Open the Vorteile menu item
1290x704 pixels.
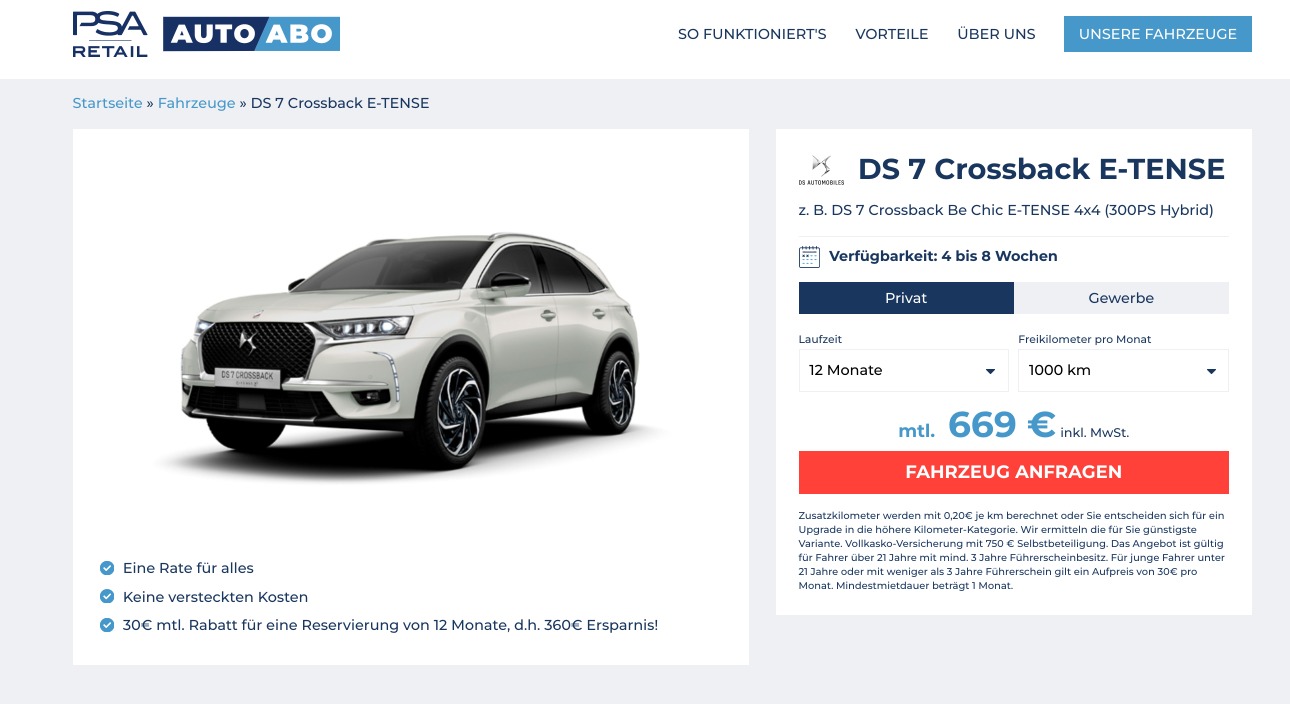(x=892, y=34)
